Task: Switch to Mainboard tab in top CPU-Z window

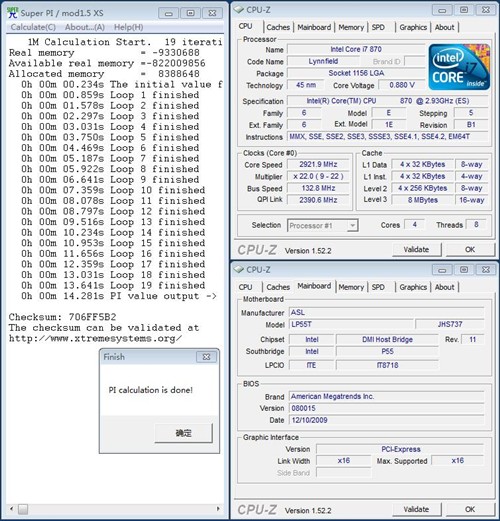Action: pyautogui.click(x=314, y=27)
